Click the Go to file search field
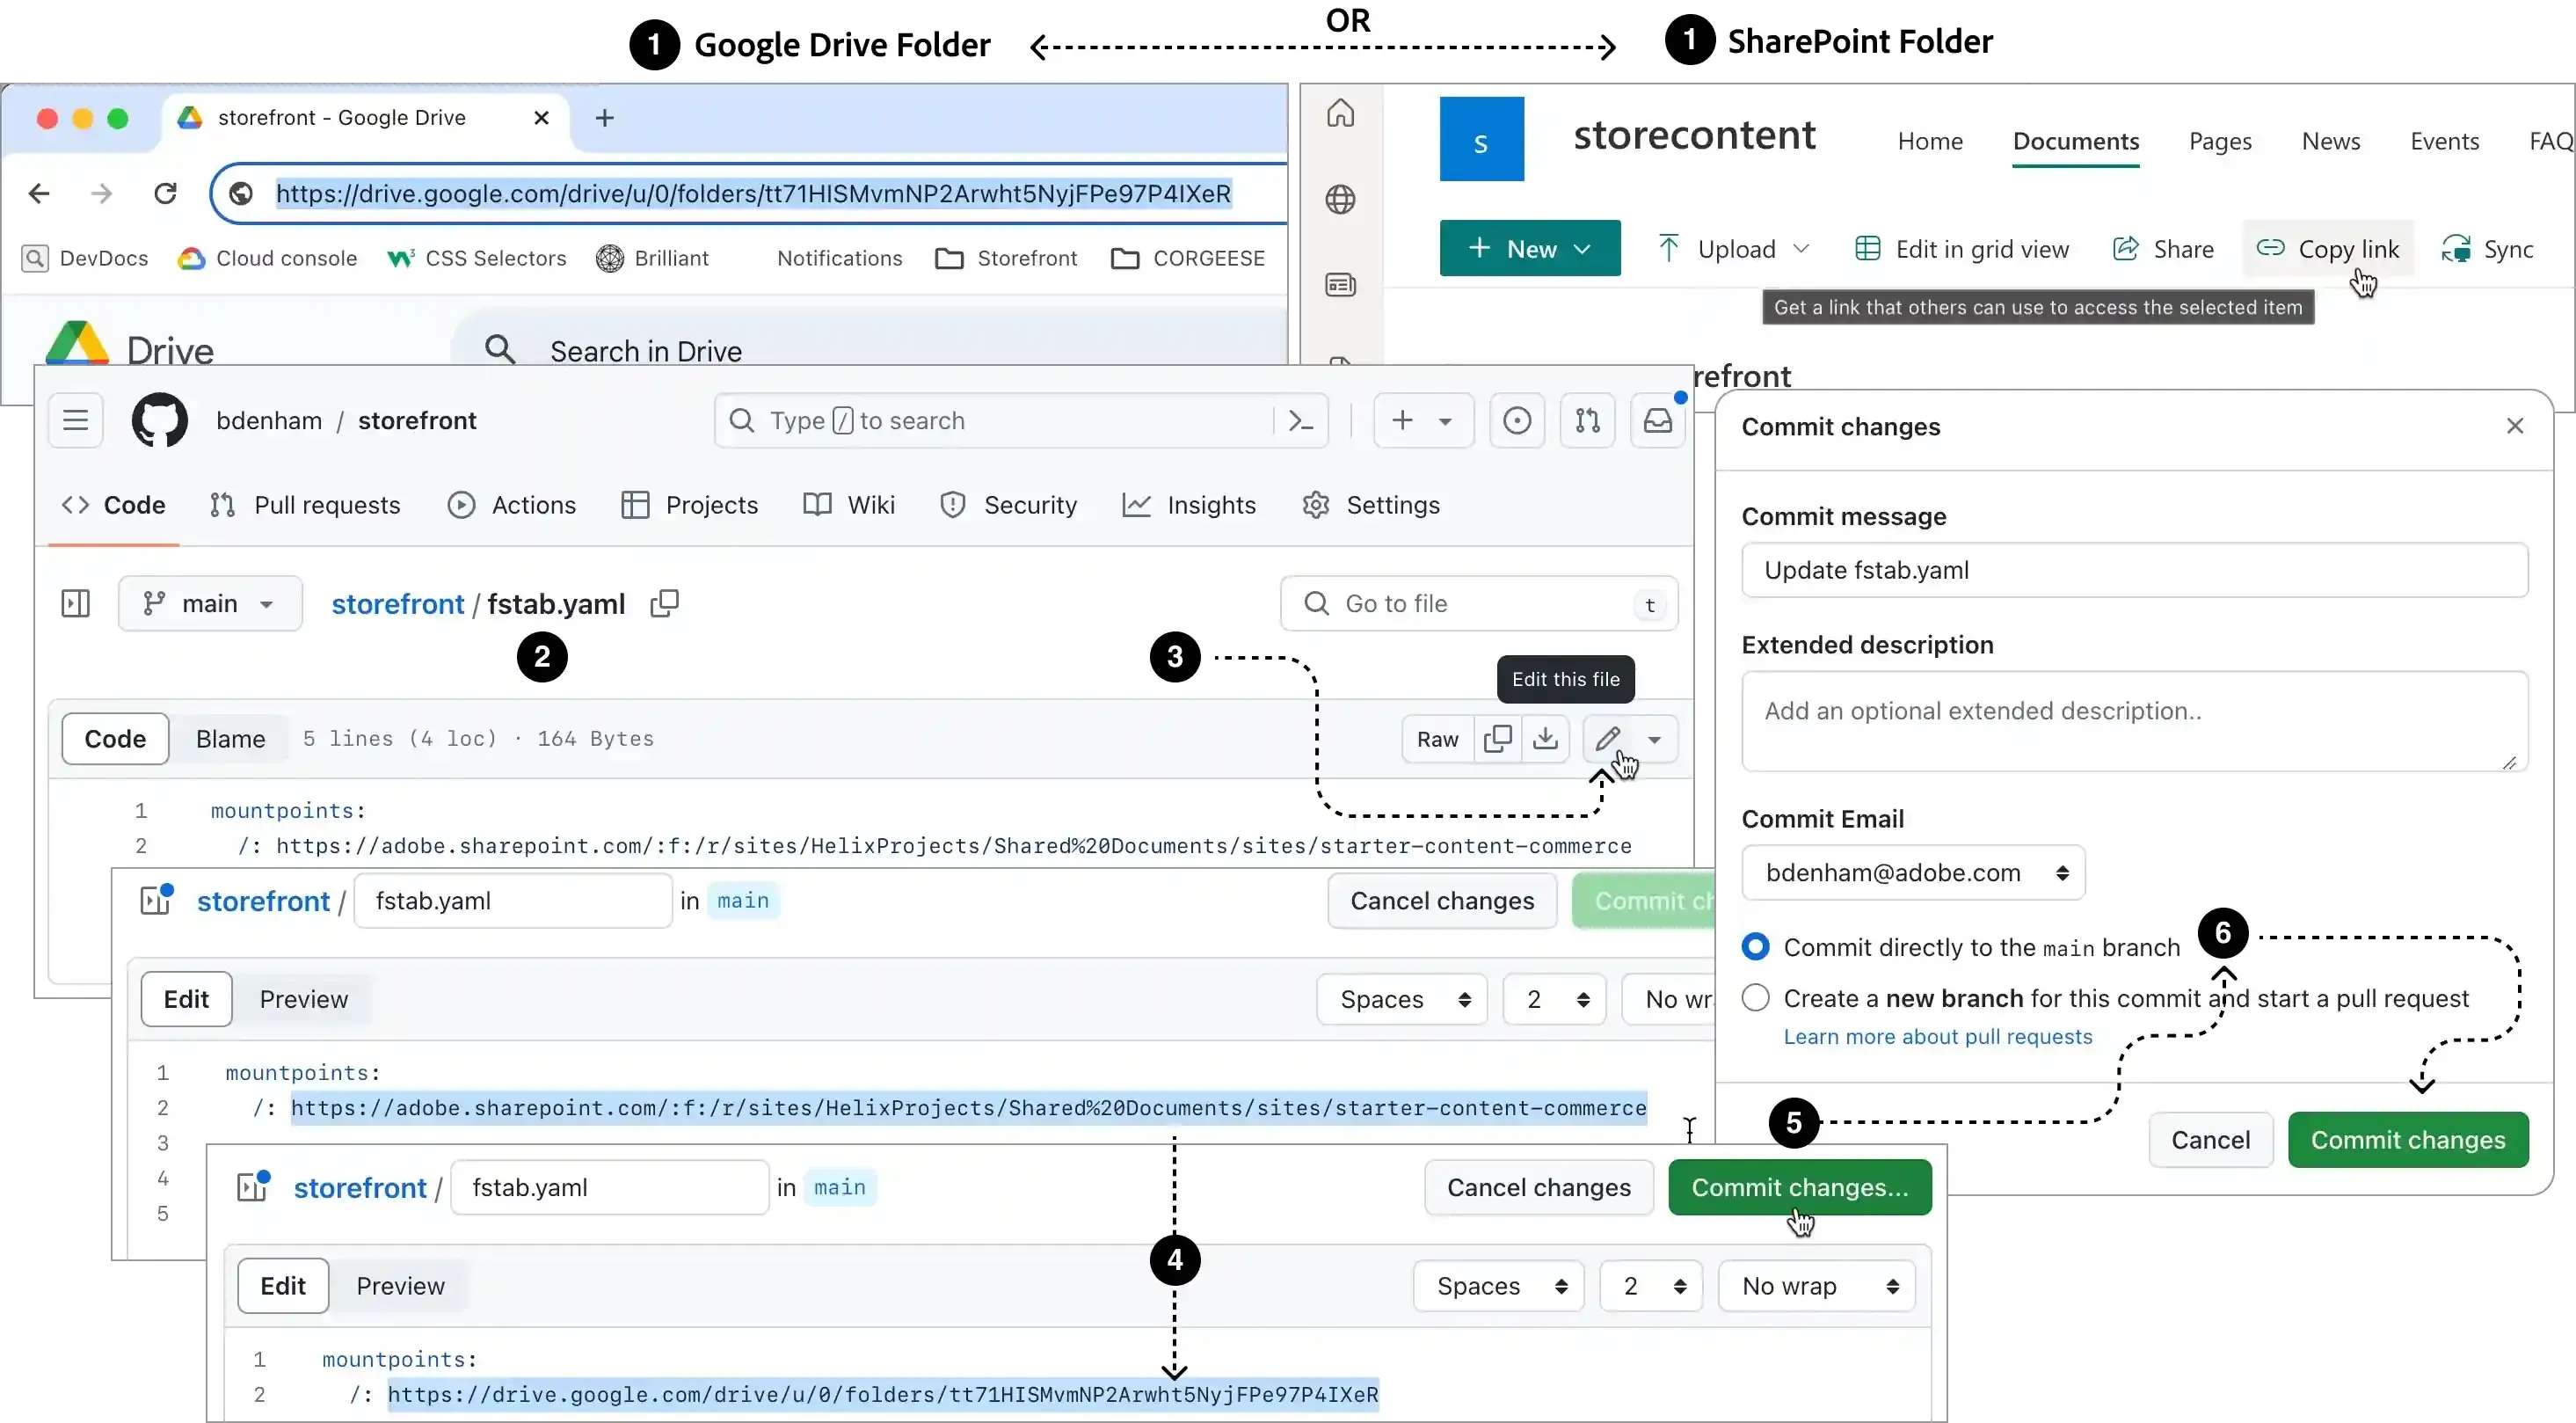 pyautogui.click(x=1478, y=603)
